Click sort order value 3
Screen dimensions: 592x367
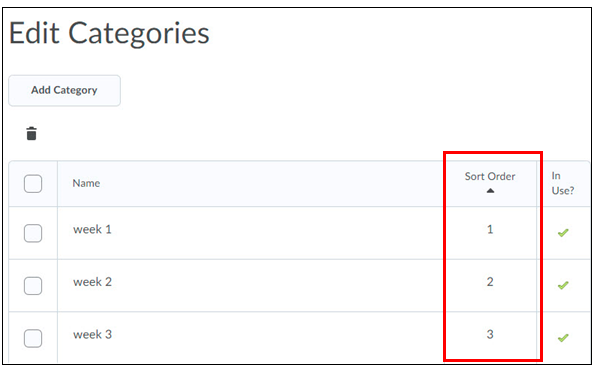click(x=490, y=335)
